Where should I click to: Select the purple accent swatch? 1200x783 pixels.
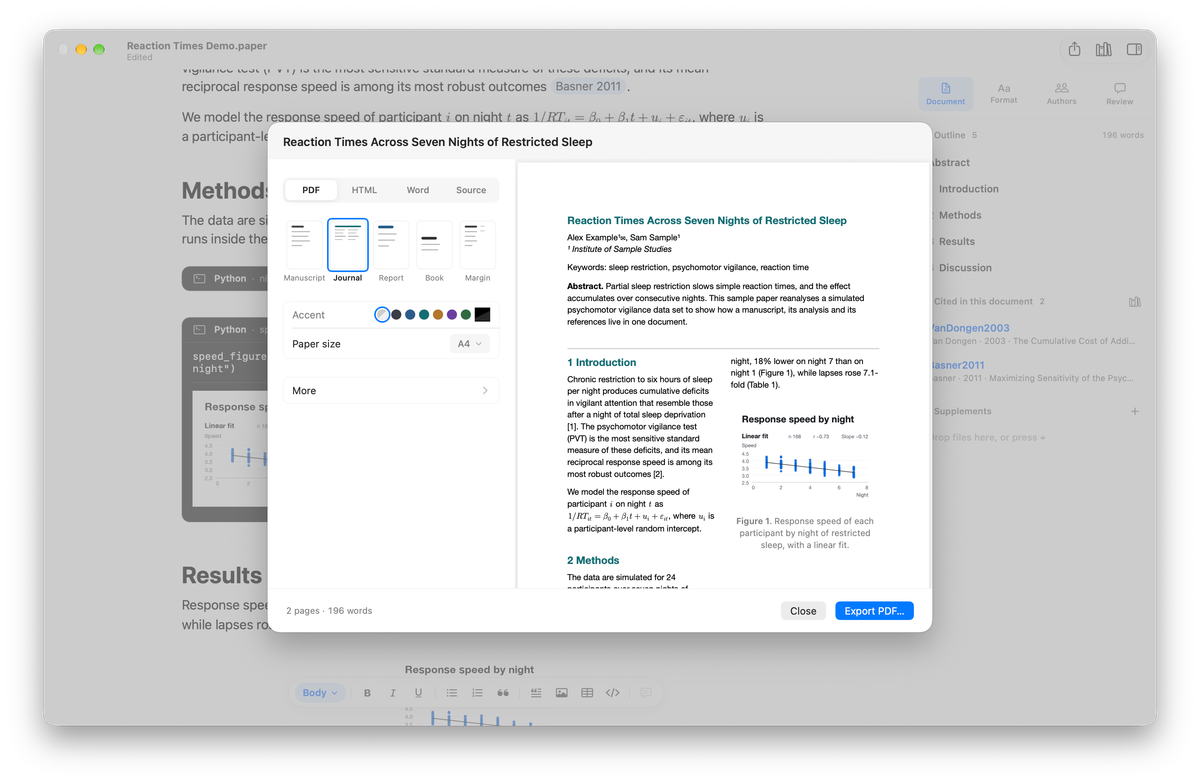pos(452,314)
